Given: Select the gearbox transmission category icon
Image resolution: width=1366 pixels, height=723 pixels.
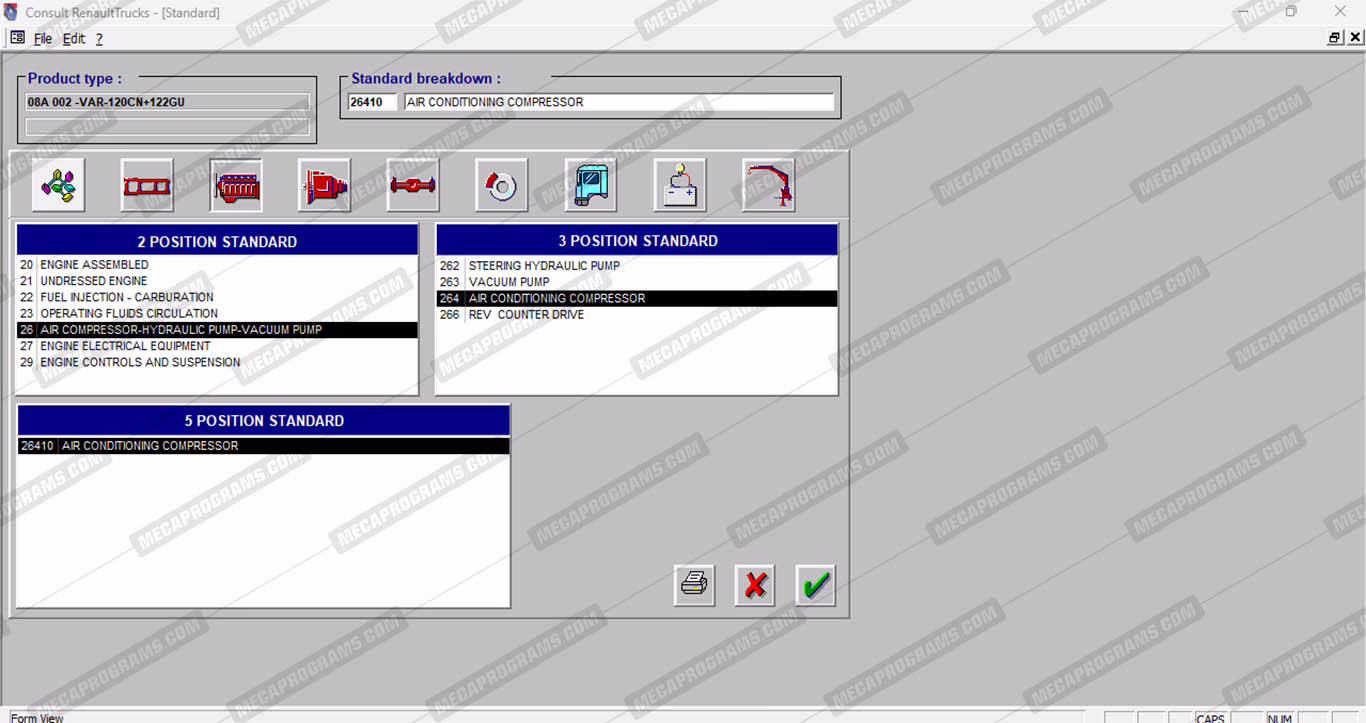Looking at the screenshot, I should click(324, 185).
